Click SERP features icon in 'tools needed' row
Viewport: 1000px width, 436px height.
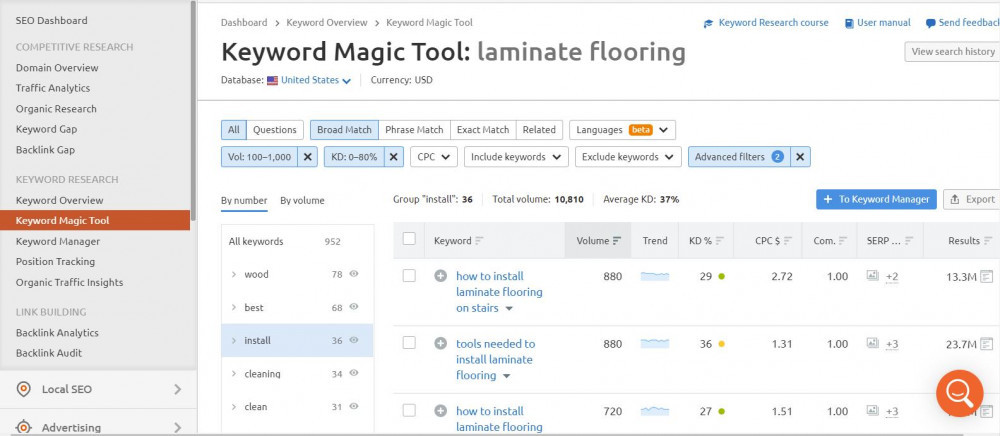tap(872, 343)
